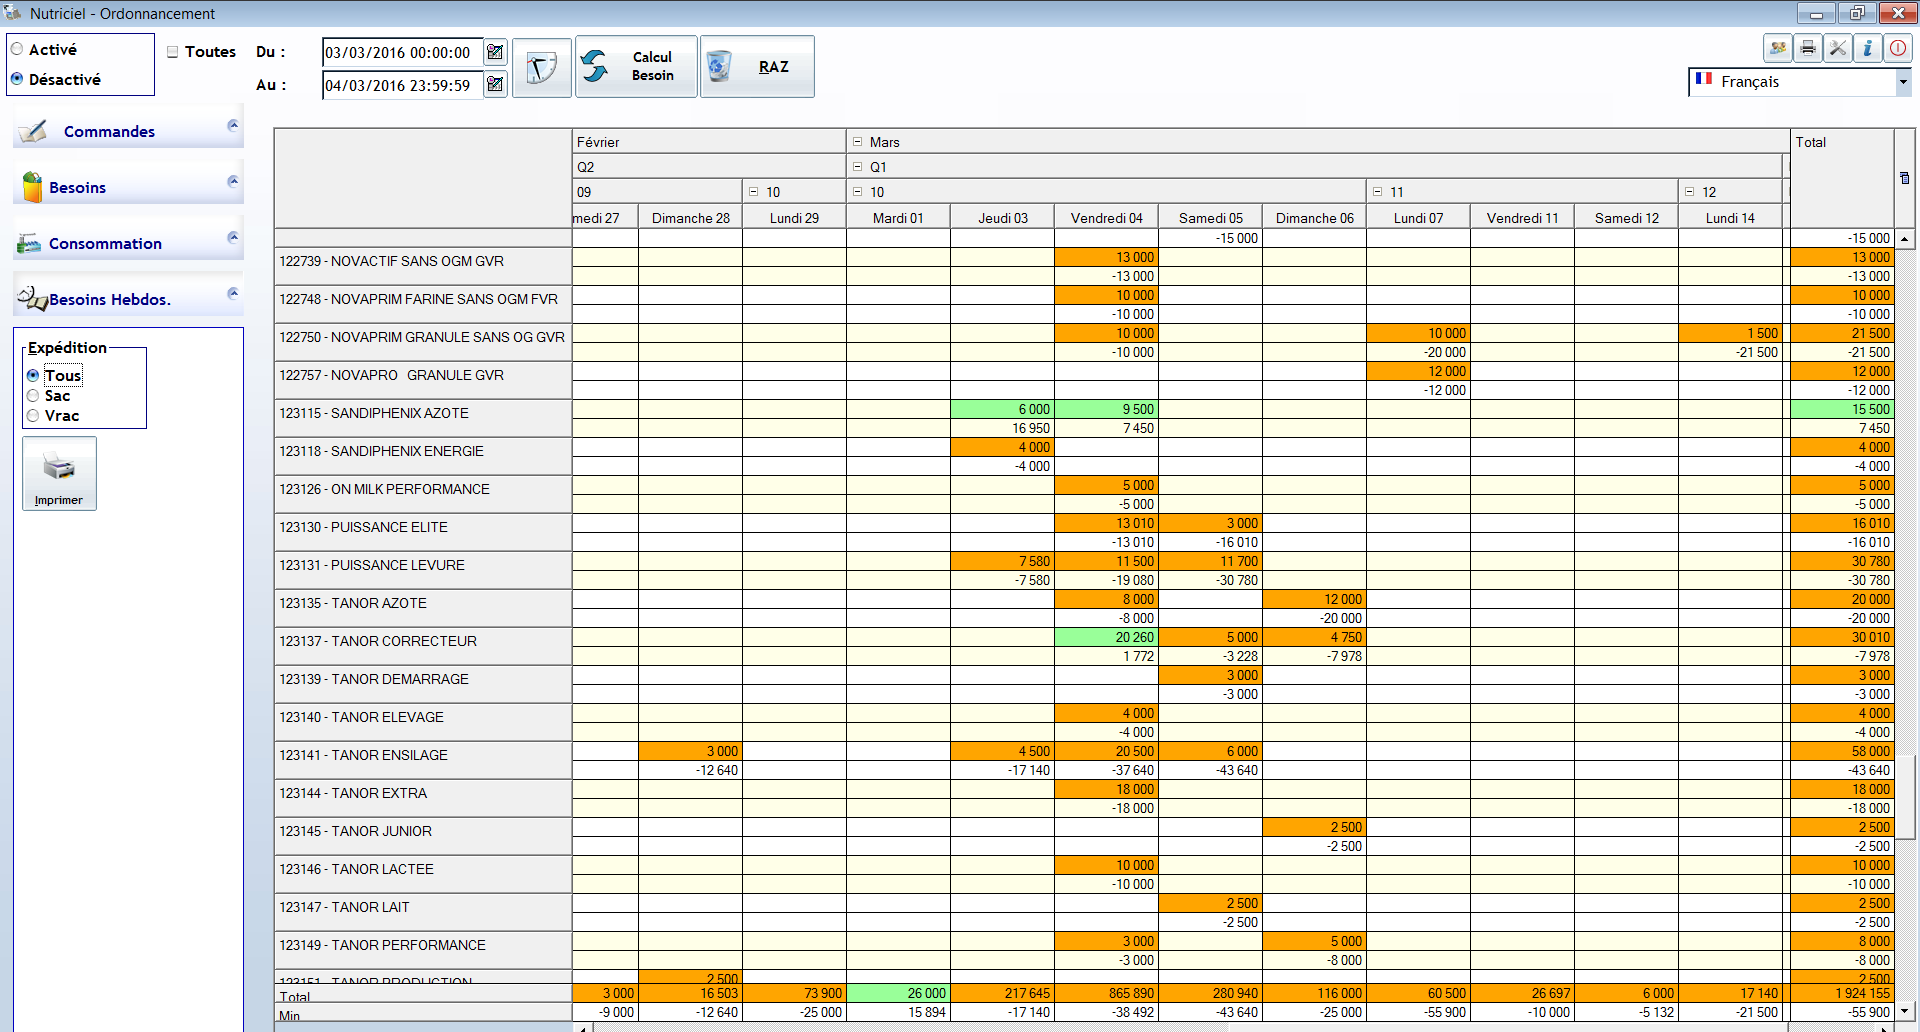
Task: Click total cell 865 890 under Vendredi 04
Action: [1106, 993]
